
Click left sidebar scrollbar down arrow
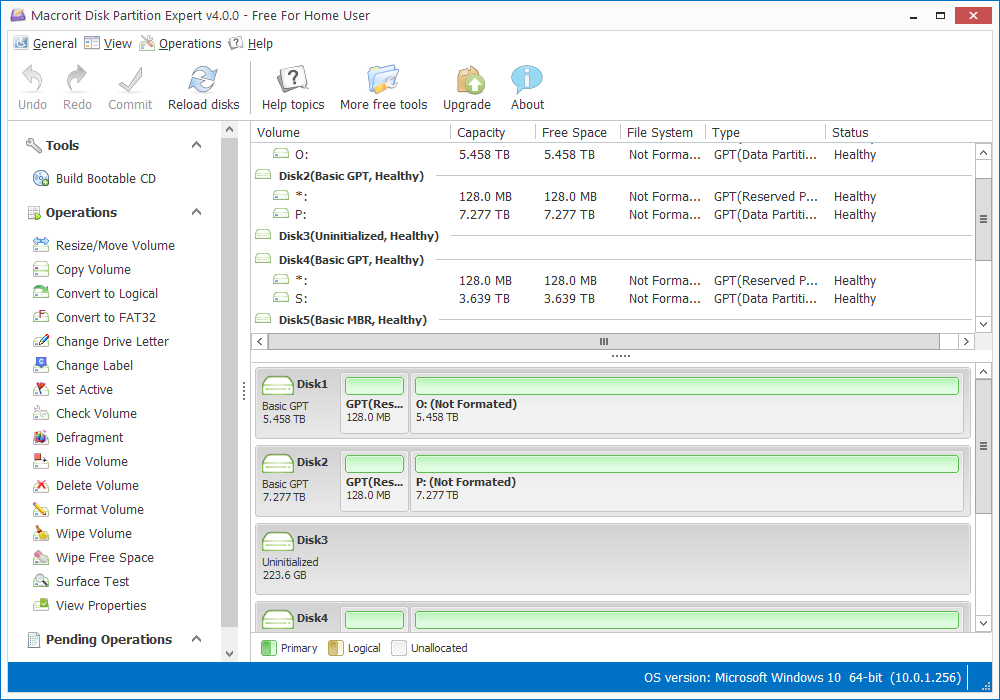pos(230,653)
